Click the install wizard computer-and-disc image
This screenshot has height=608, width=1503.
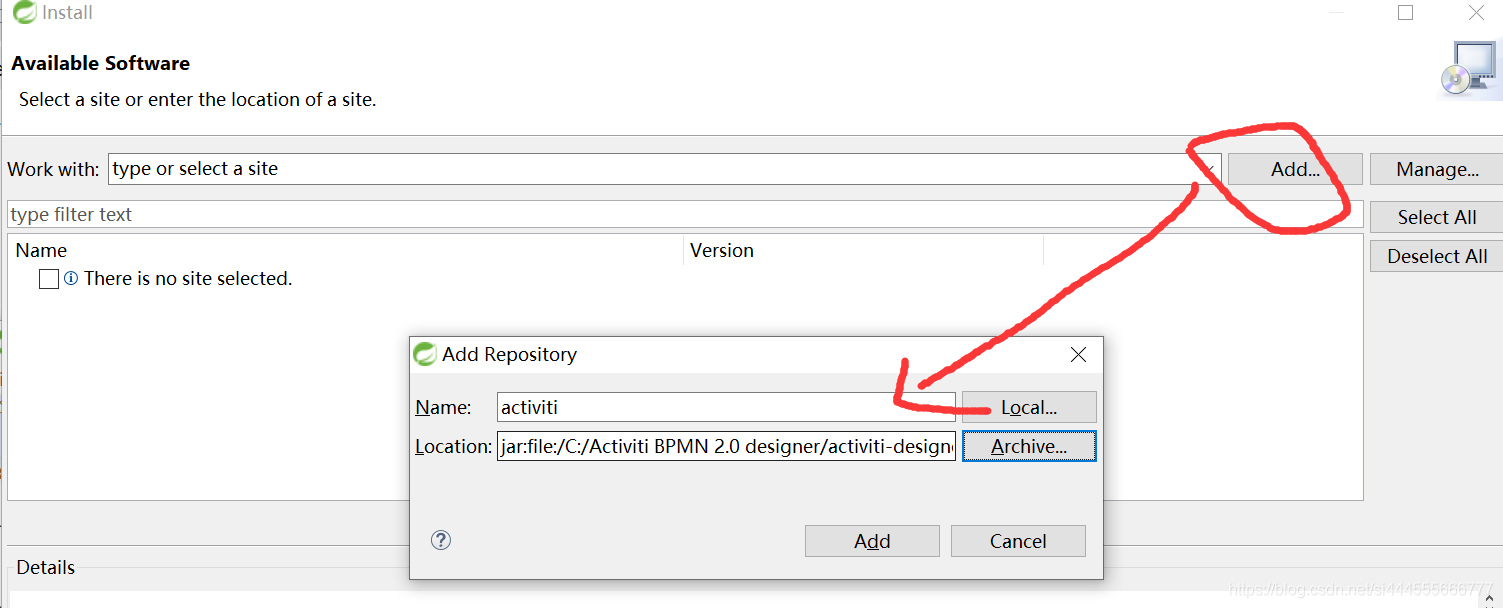click(x=1470, y=70)
